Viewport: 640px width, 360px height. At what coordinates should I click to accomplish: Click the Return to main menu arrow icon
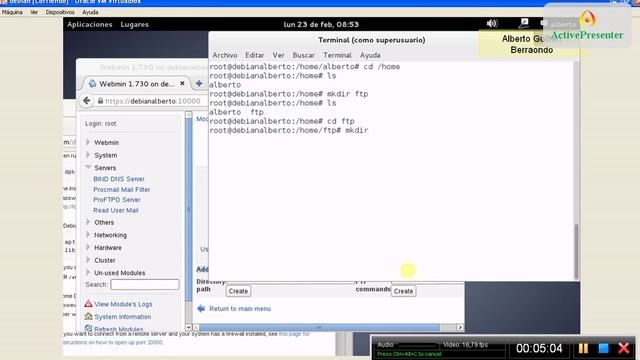pyautogui.click(x=201, y=309)
